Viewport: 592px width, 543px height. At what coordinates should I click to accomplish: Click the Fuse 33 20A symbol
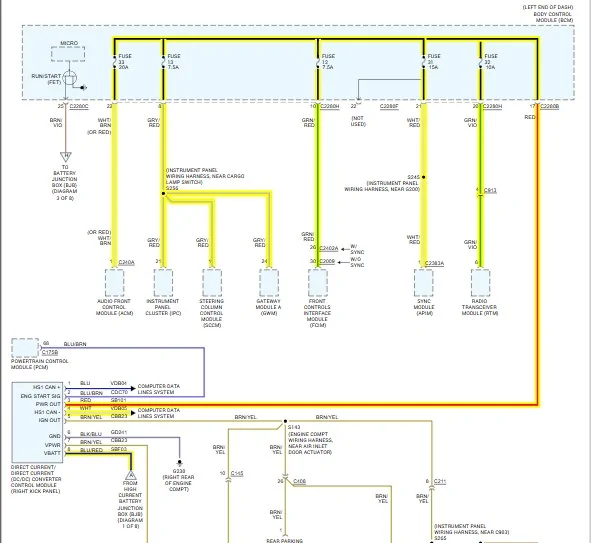tap(114, 62)
